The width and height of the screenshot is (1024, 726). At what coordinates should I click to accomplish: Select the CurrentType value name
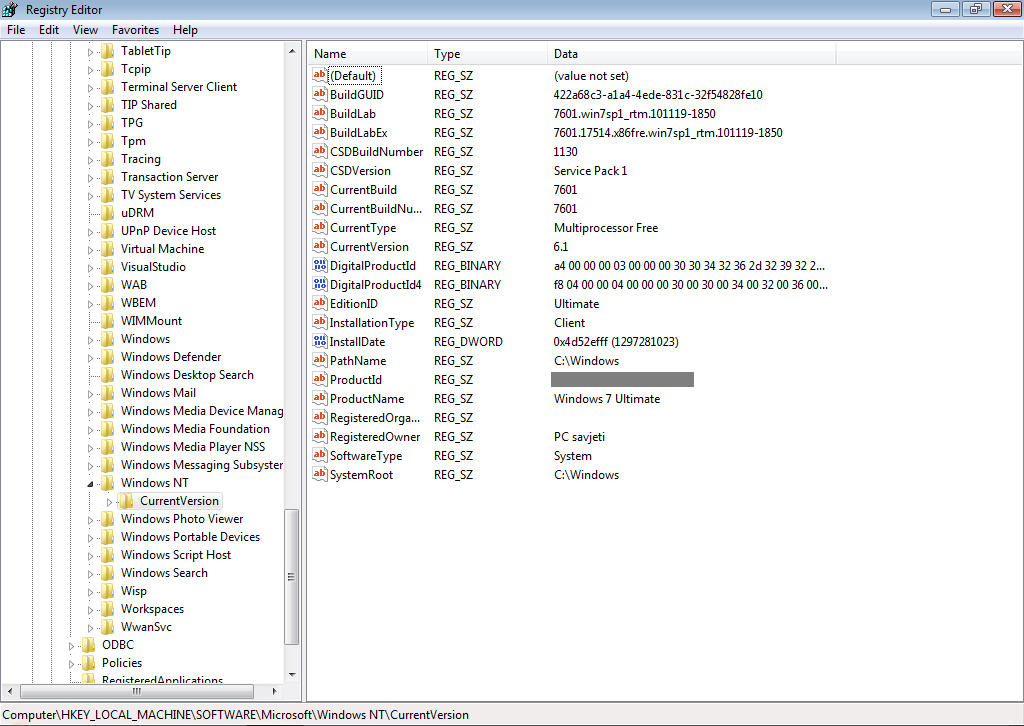(363, 228)
